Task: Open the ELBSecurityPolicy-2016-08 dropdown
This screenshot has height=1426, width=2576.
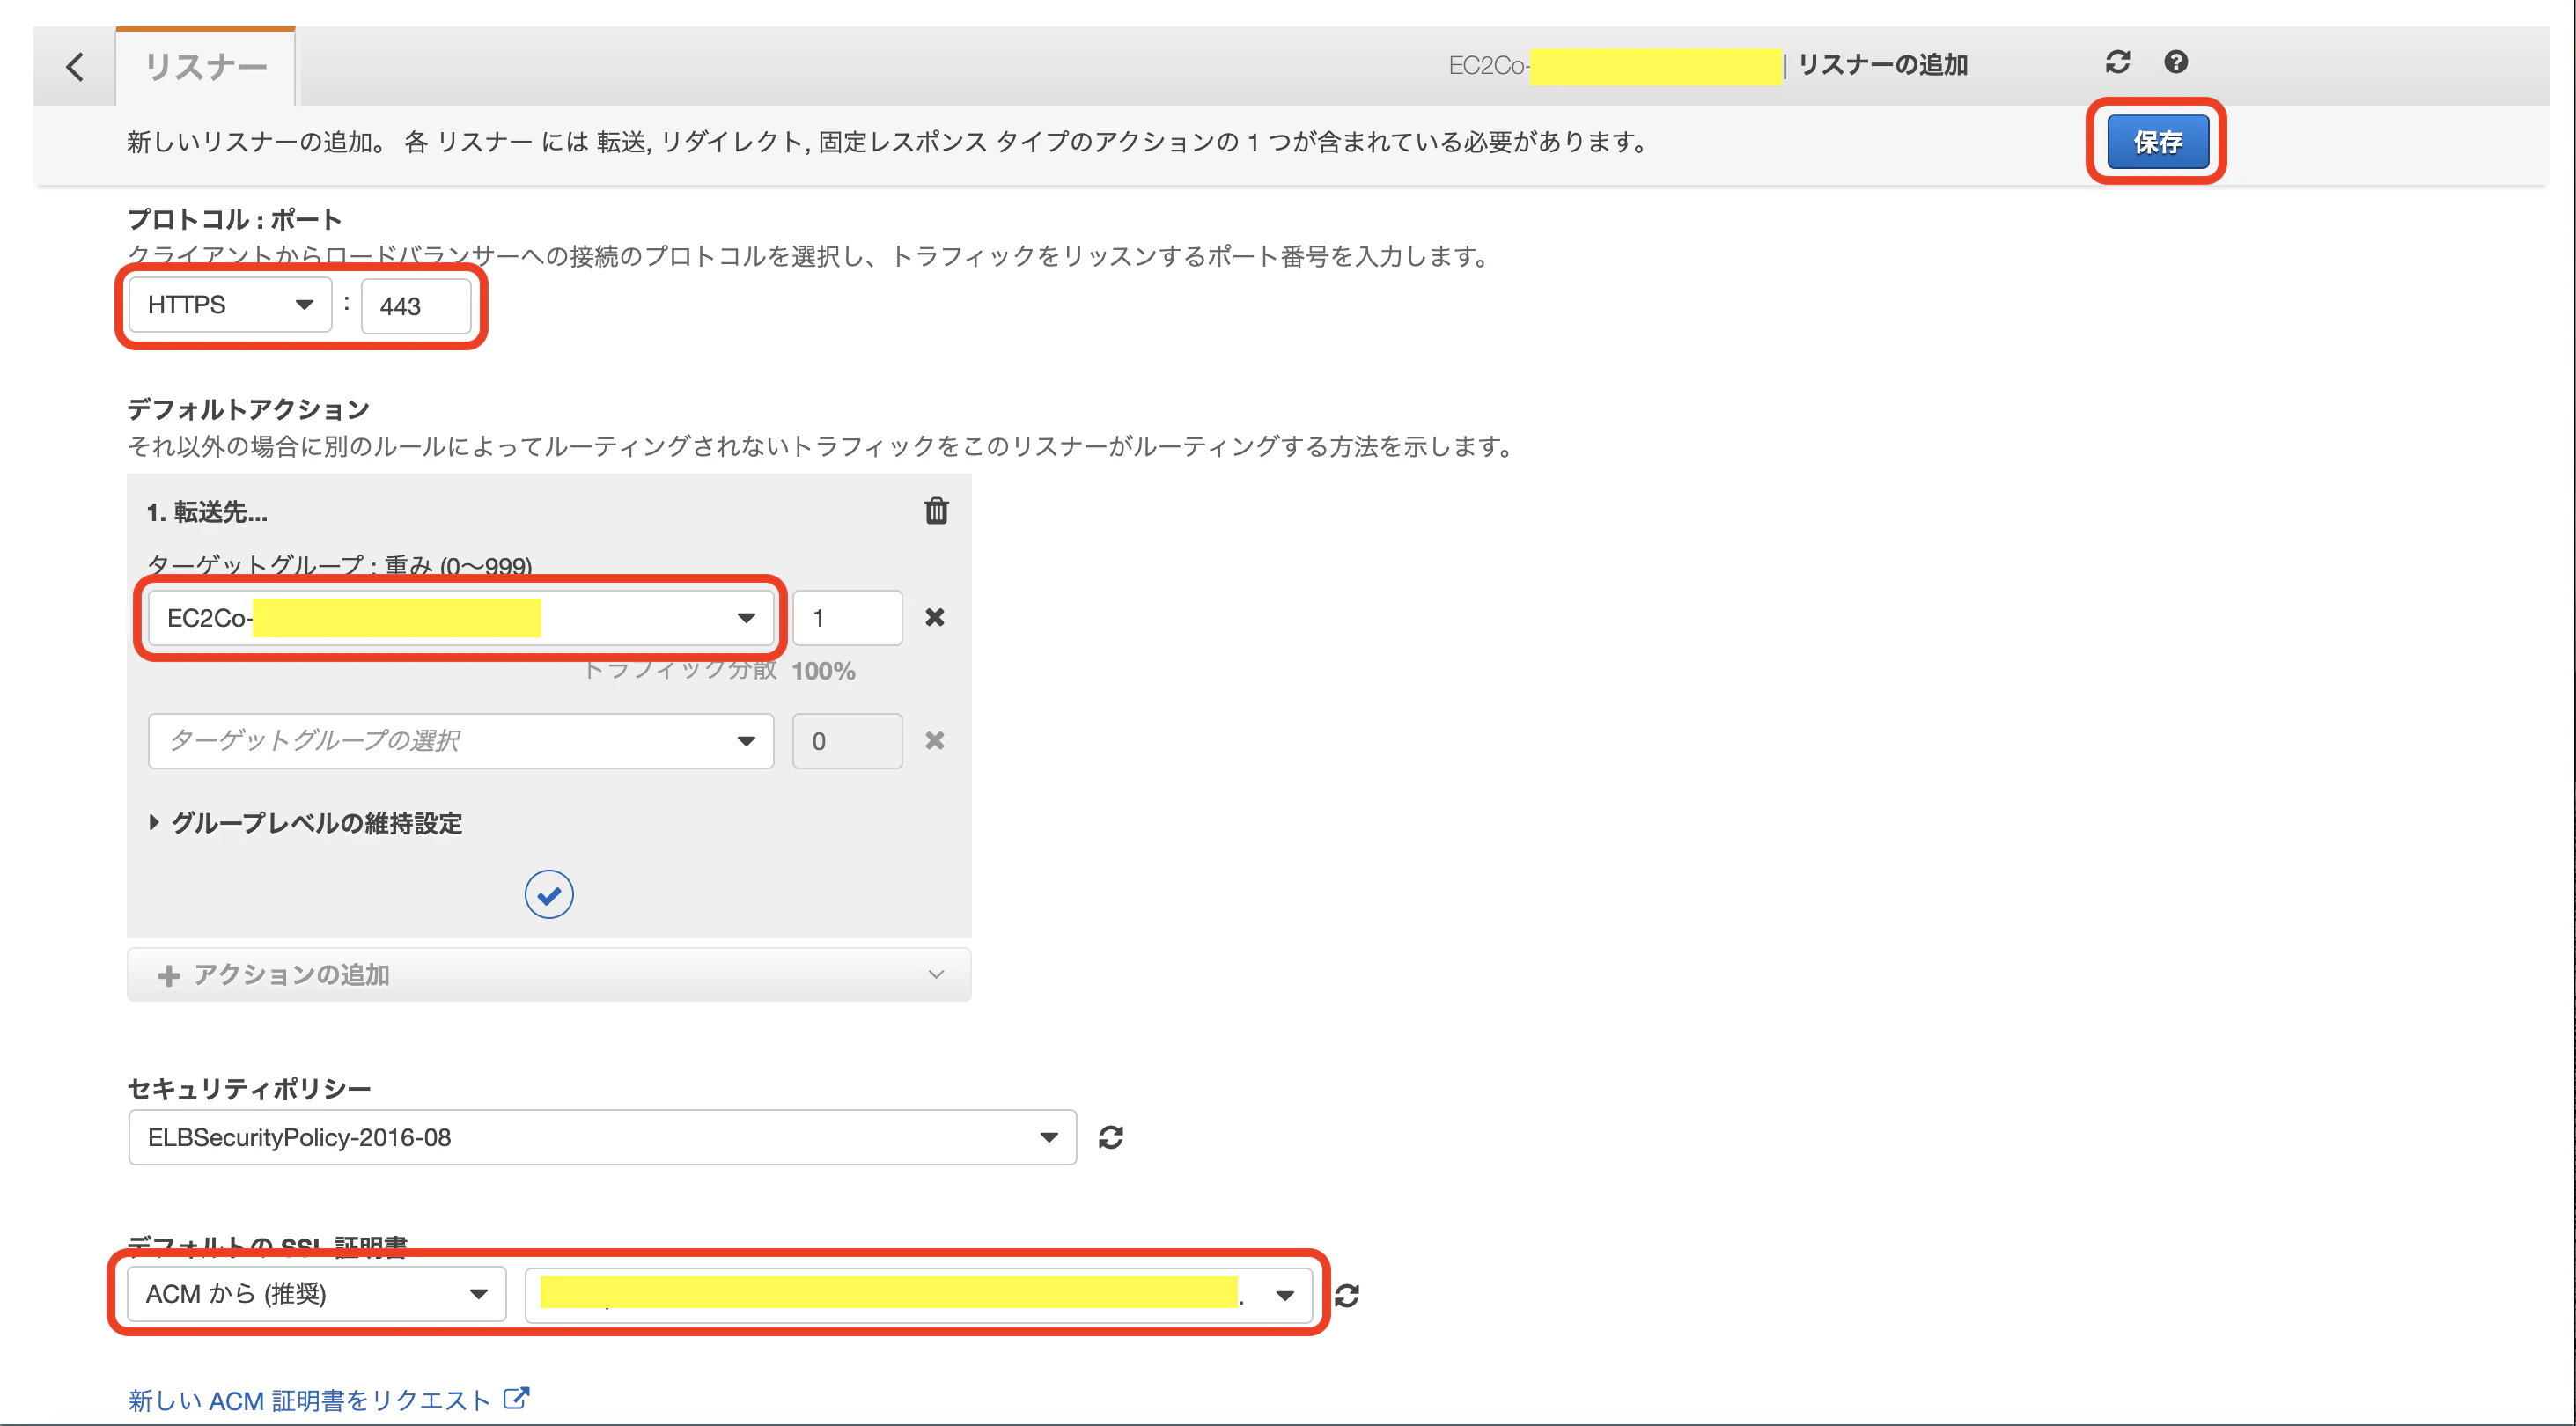Action: tap(602, 1137)
